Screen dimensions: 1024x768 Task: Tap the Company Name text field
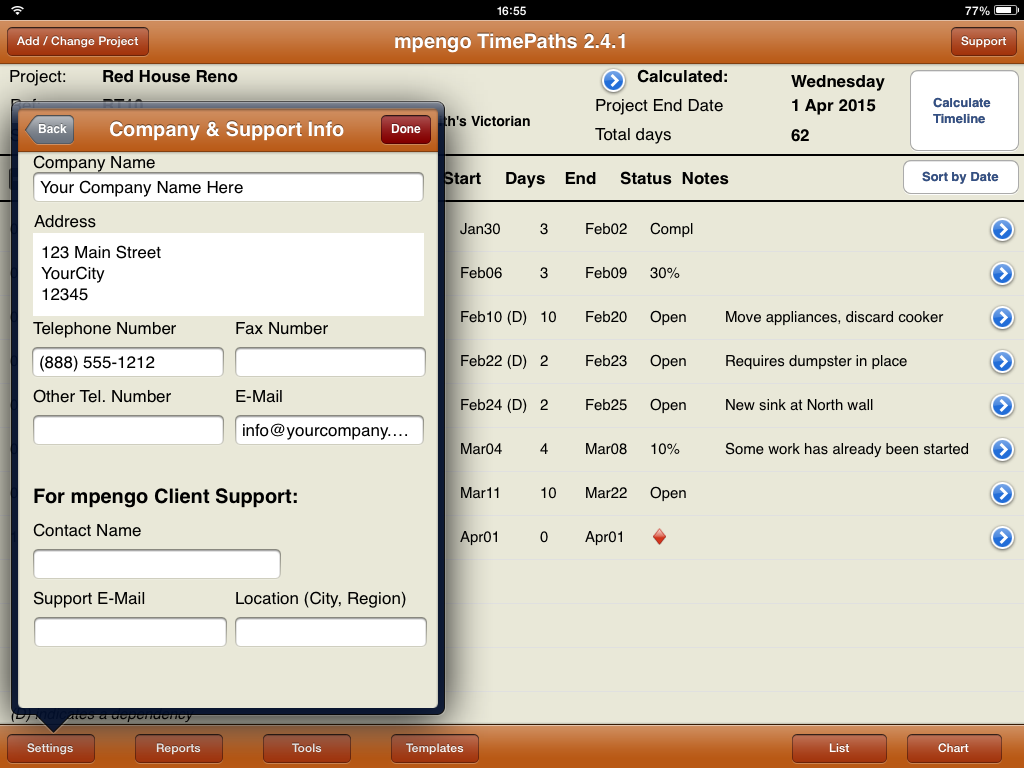click(228, 187)
